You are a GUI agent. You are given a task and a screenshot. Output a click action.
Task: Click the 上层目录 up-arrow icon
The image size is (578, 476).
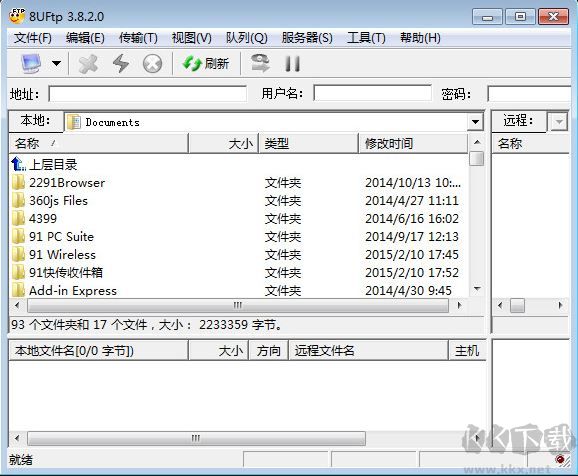point(18,164)
